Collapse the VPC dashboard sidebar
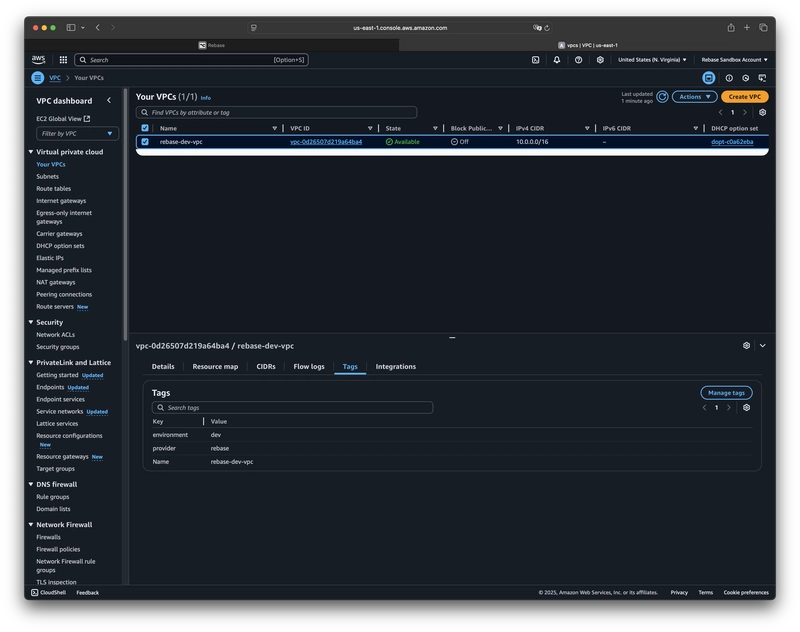Image resolution: width=800 pixels, height=632 pixels. coord(109,100)
